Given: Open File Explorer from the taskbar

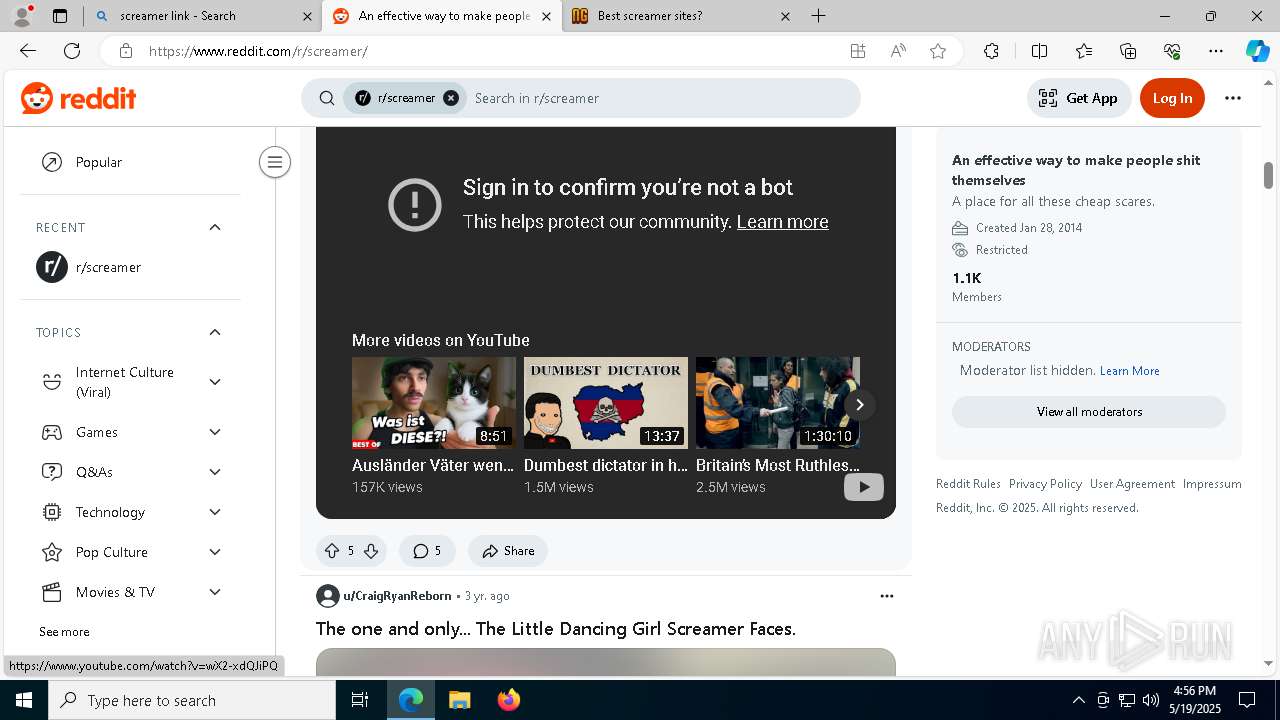Looking at the screenshot, I should point(460,700).
